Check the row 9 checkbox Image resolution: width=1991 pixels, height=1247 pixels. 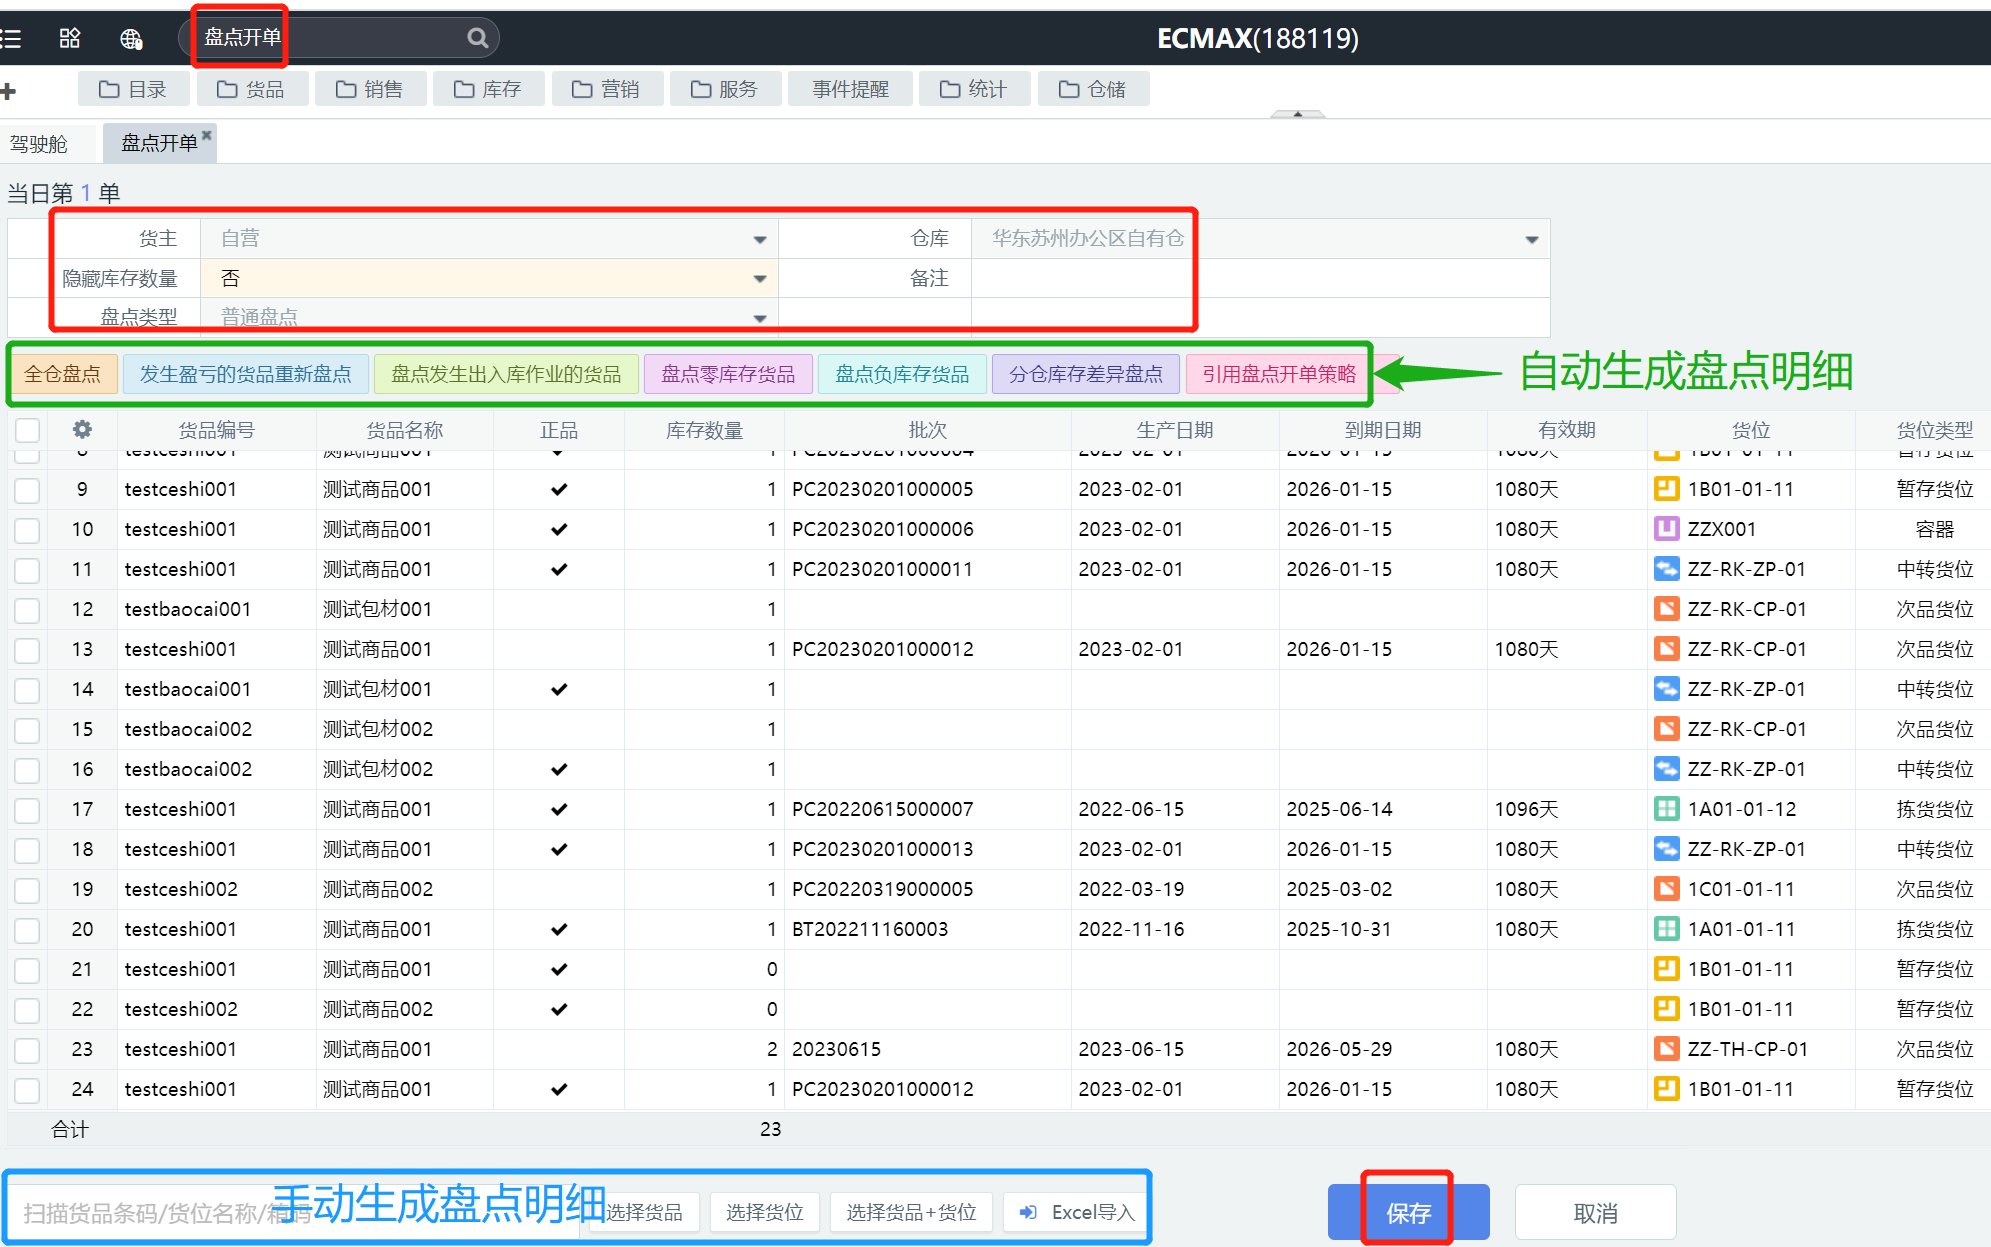[28, 490]
